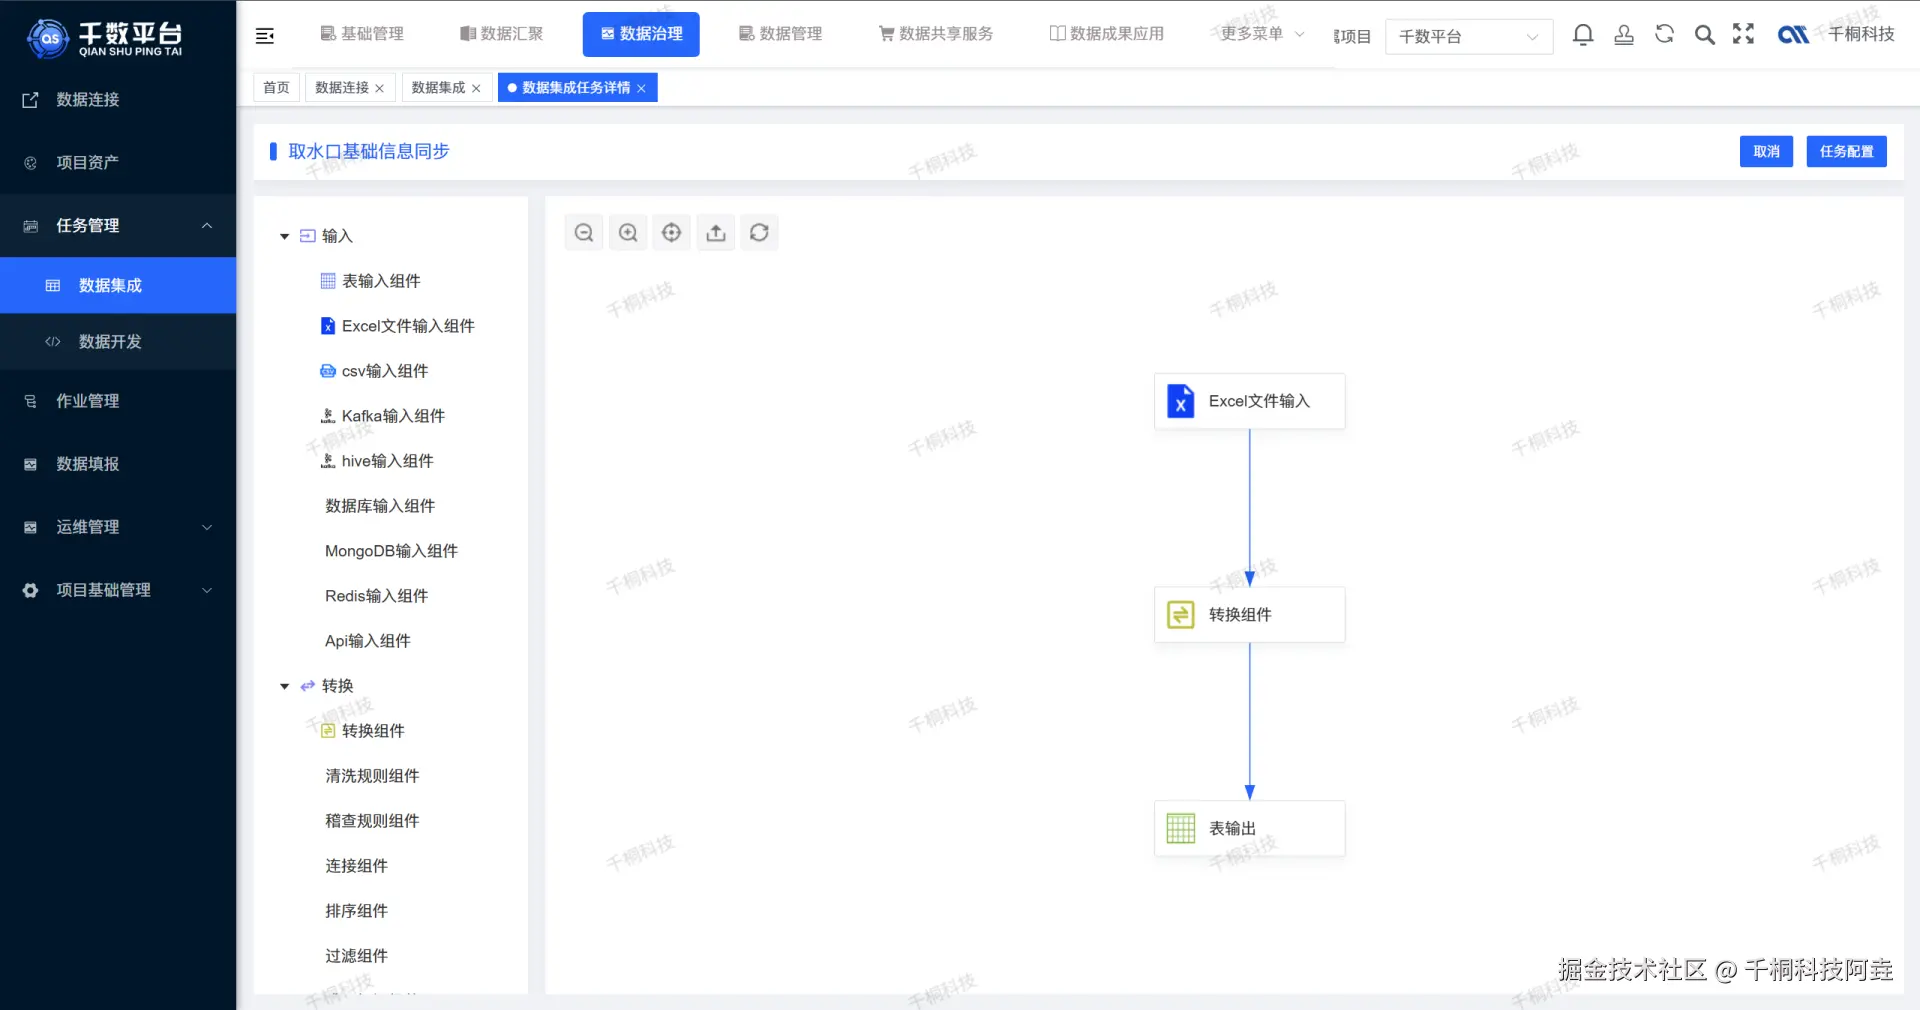Image resolution: width=1920 pixels, height=1010 pixels.
Task: Select Redis输入组件 in the component tree
Action: click(x=376, y=596)
